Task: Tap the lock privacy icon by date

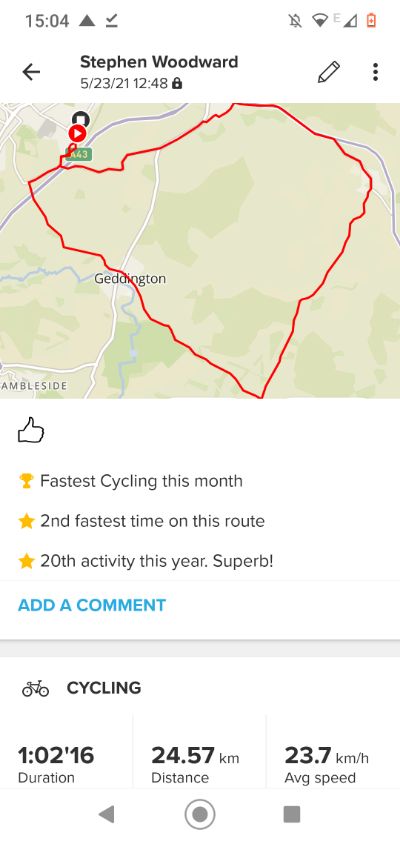Action: 177,84
